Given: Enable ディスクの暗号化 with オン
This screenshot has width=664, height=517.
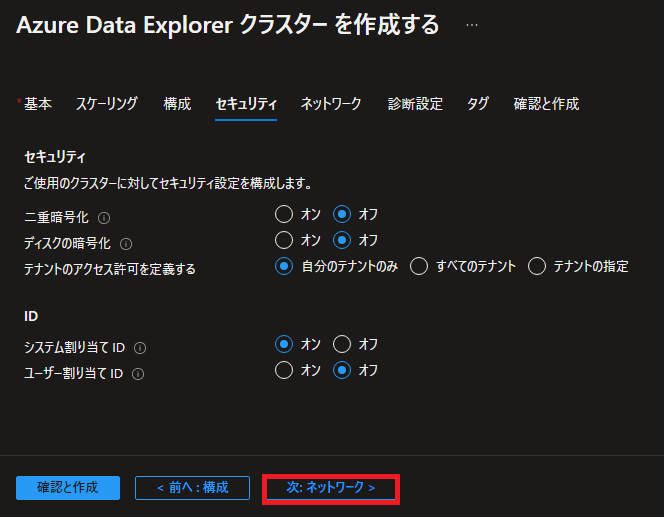Looking at the screenshot, I should [x=284, y=240].
